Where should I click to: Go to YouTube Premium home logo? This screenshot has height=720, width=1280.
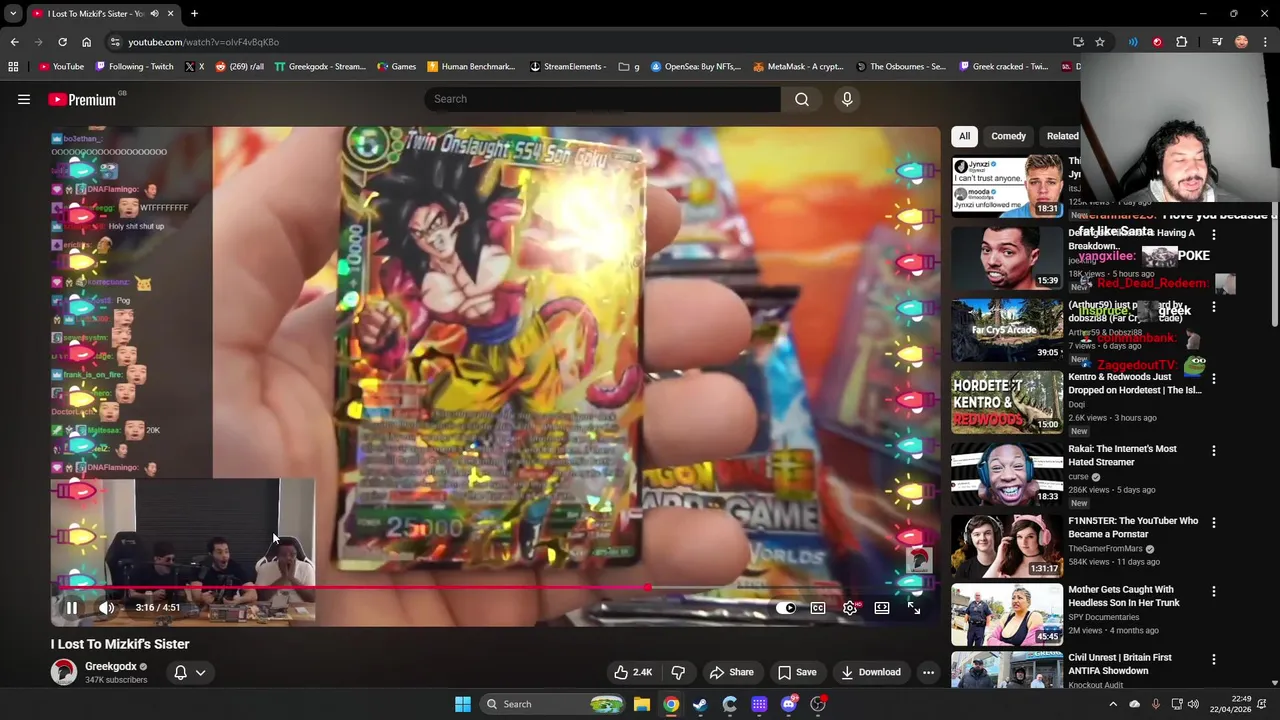(82, 99)
